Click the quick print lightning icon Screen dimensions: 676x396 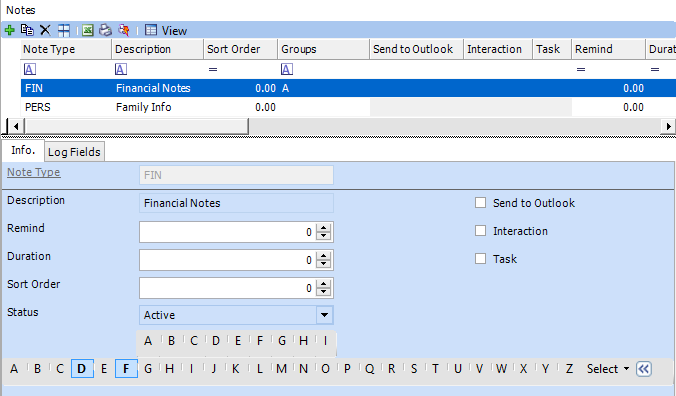(x=124, y=30)
